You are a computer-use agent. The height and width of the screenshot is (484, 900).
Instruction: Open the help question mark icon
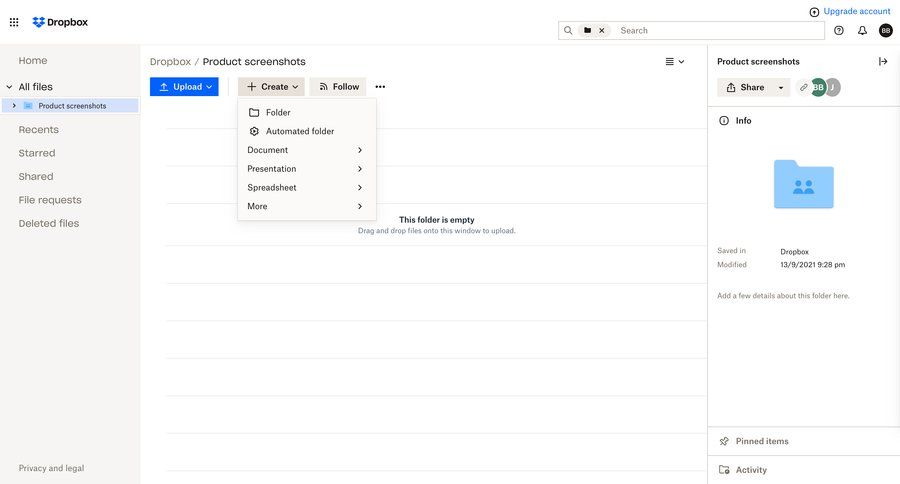839,30
